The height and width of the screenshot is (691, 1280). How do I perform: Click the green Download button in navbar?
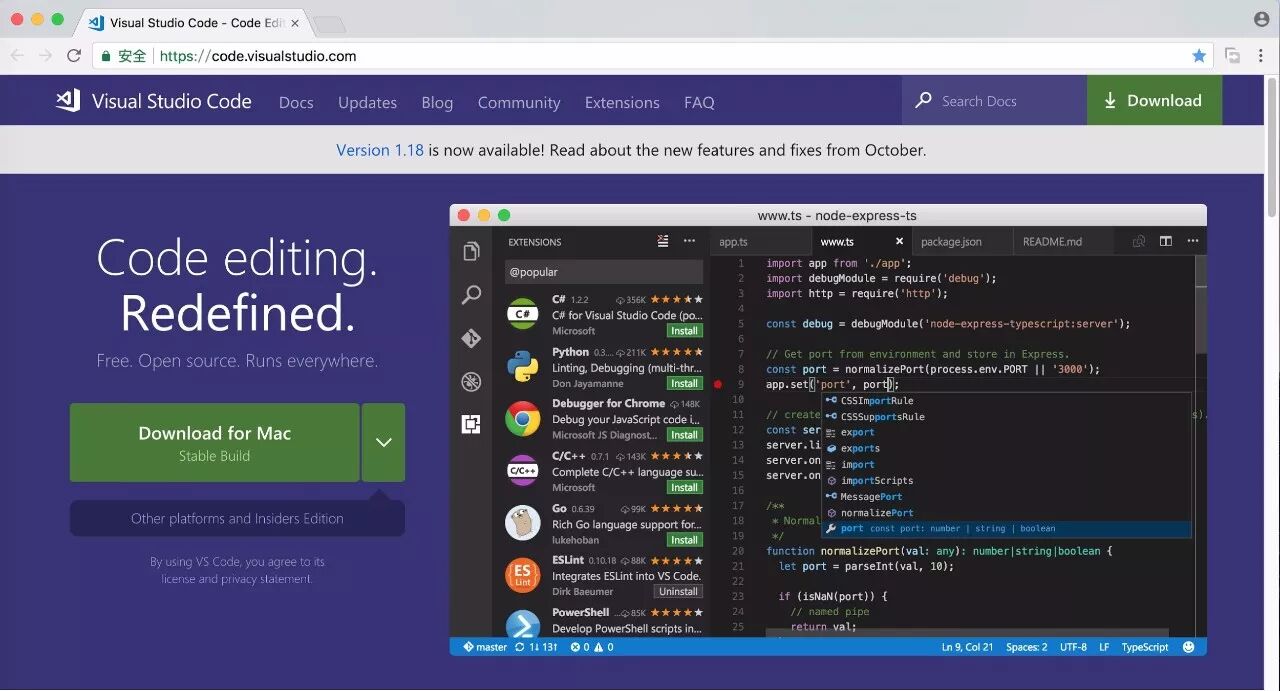click(1154, 100)
